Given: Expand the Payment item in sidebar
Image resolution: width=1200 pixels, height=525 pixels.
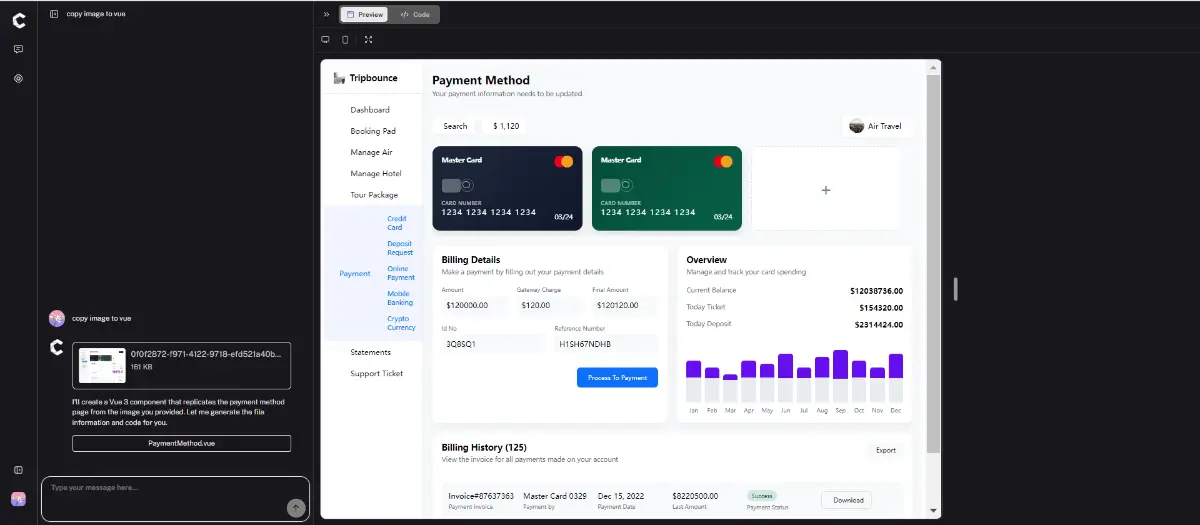Looking at the screenshot, I should [355, 273].
